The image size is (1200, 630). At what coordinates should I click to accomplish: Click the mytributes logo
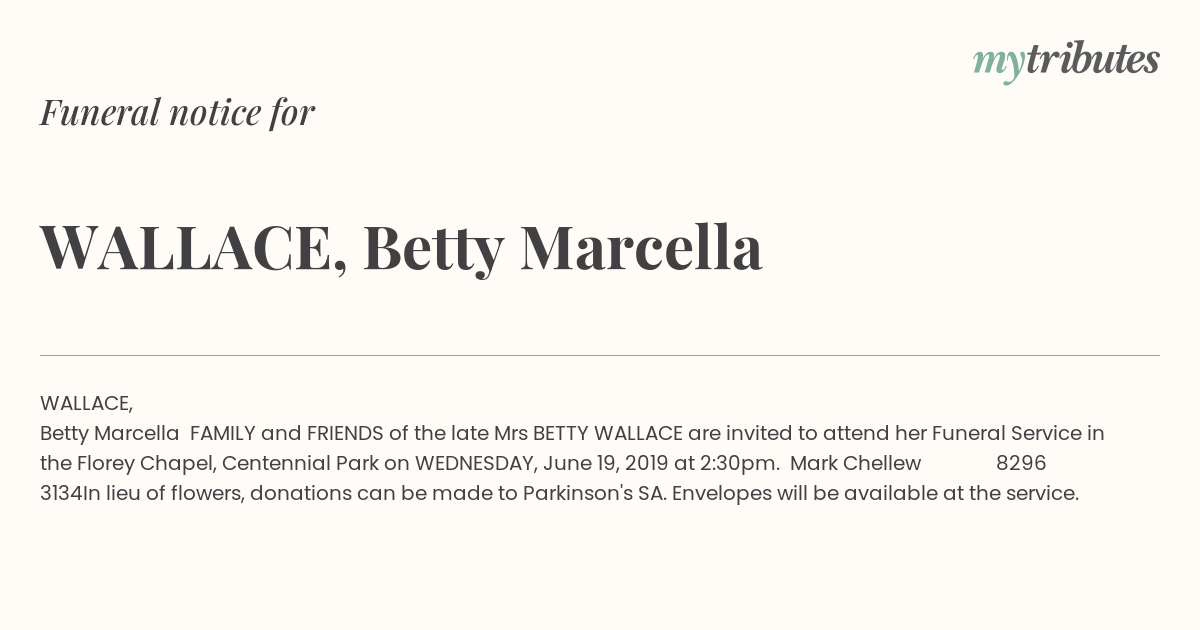(x=1066, y=61)
